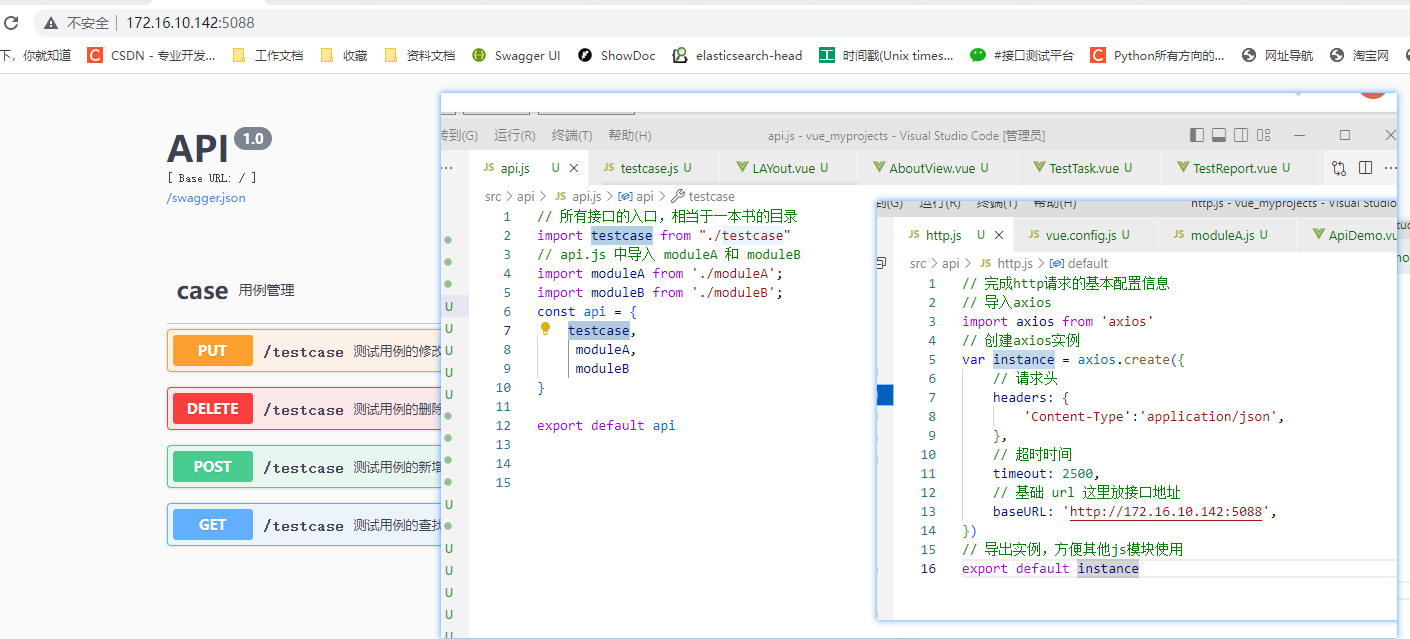Open the 网址导航 bookmark
The width and height of the screenshot is (1410, 639).
pos(1277,56)
